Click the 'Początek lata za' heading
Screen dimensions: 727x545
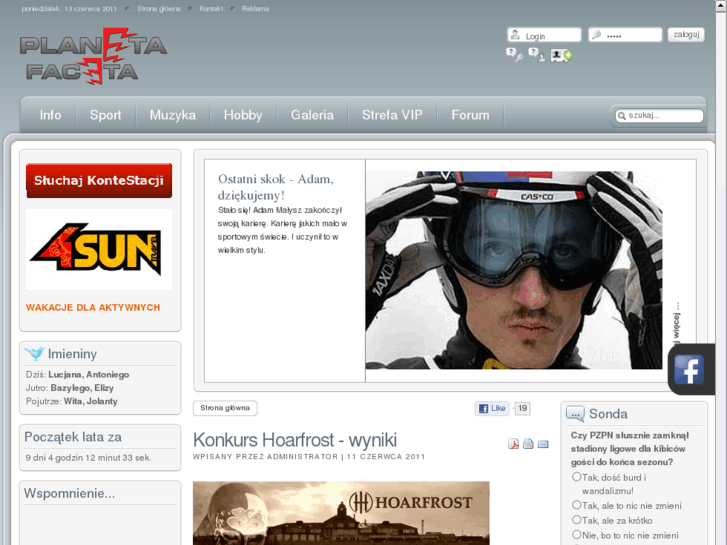tap(73, 437)
